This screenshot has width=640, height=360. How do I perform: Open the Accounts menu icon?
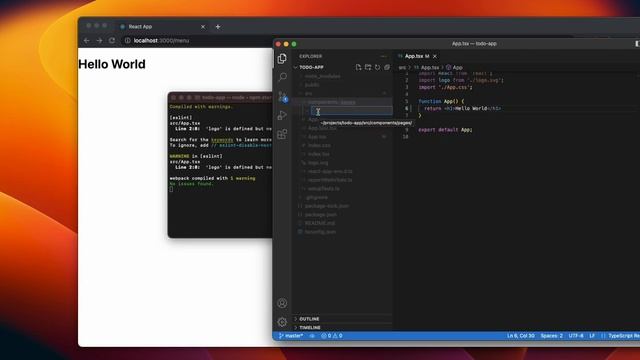point(282,303)
